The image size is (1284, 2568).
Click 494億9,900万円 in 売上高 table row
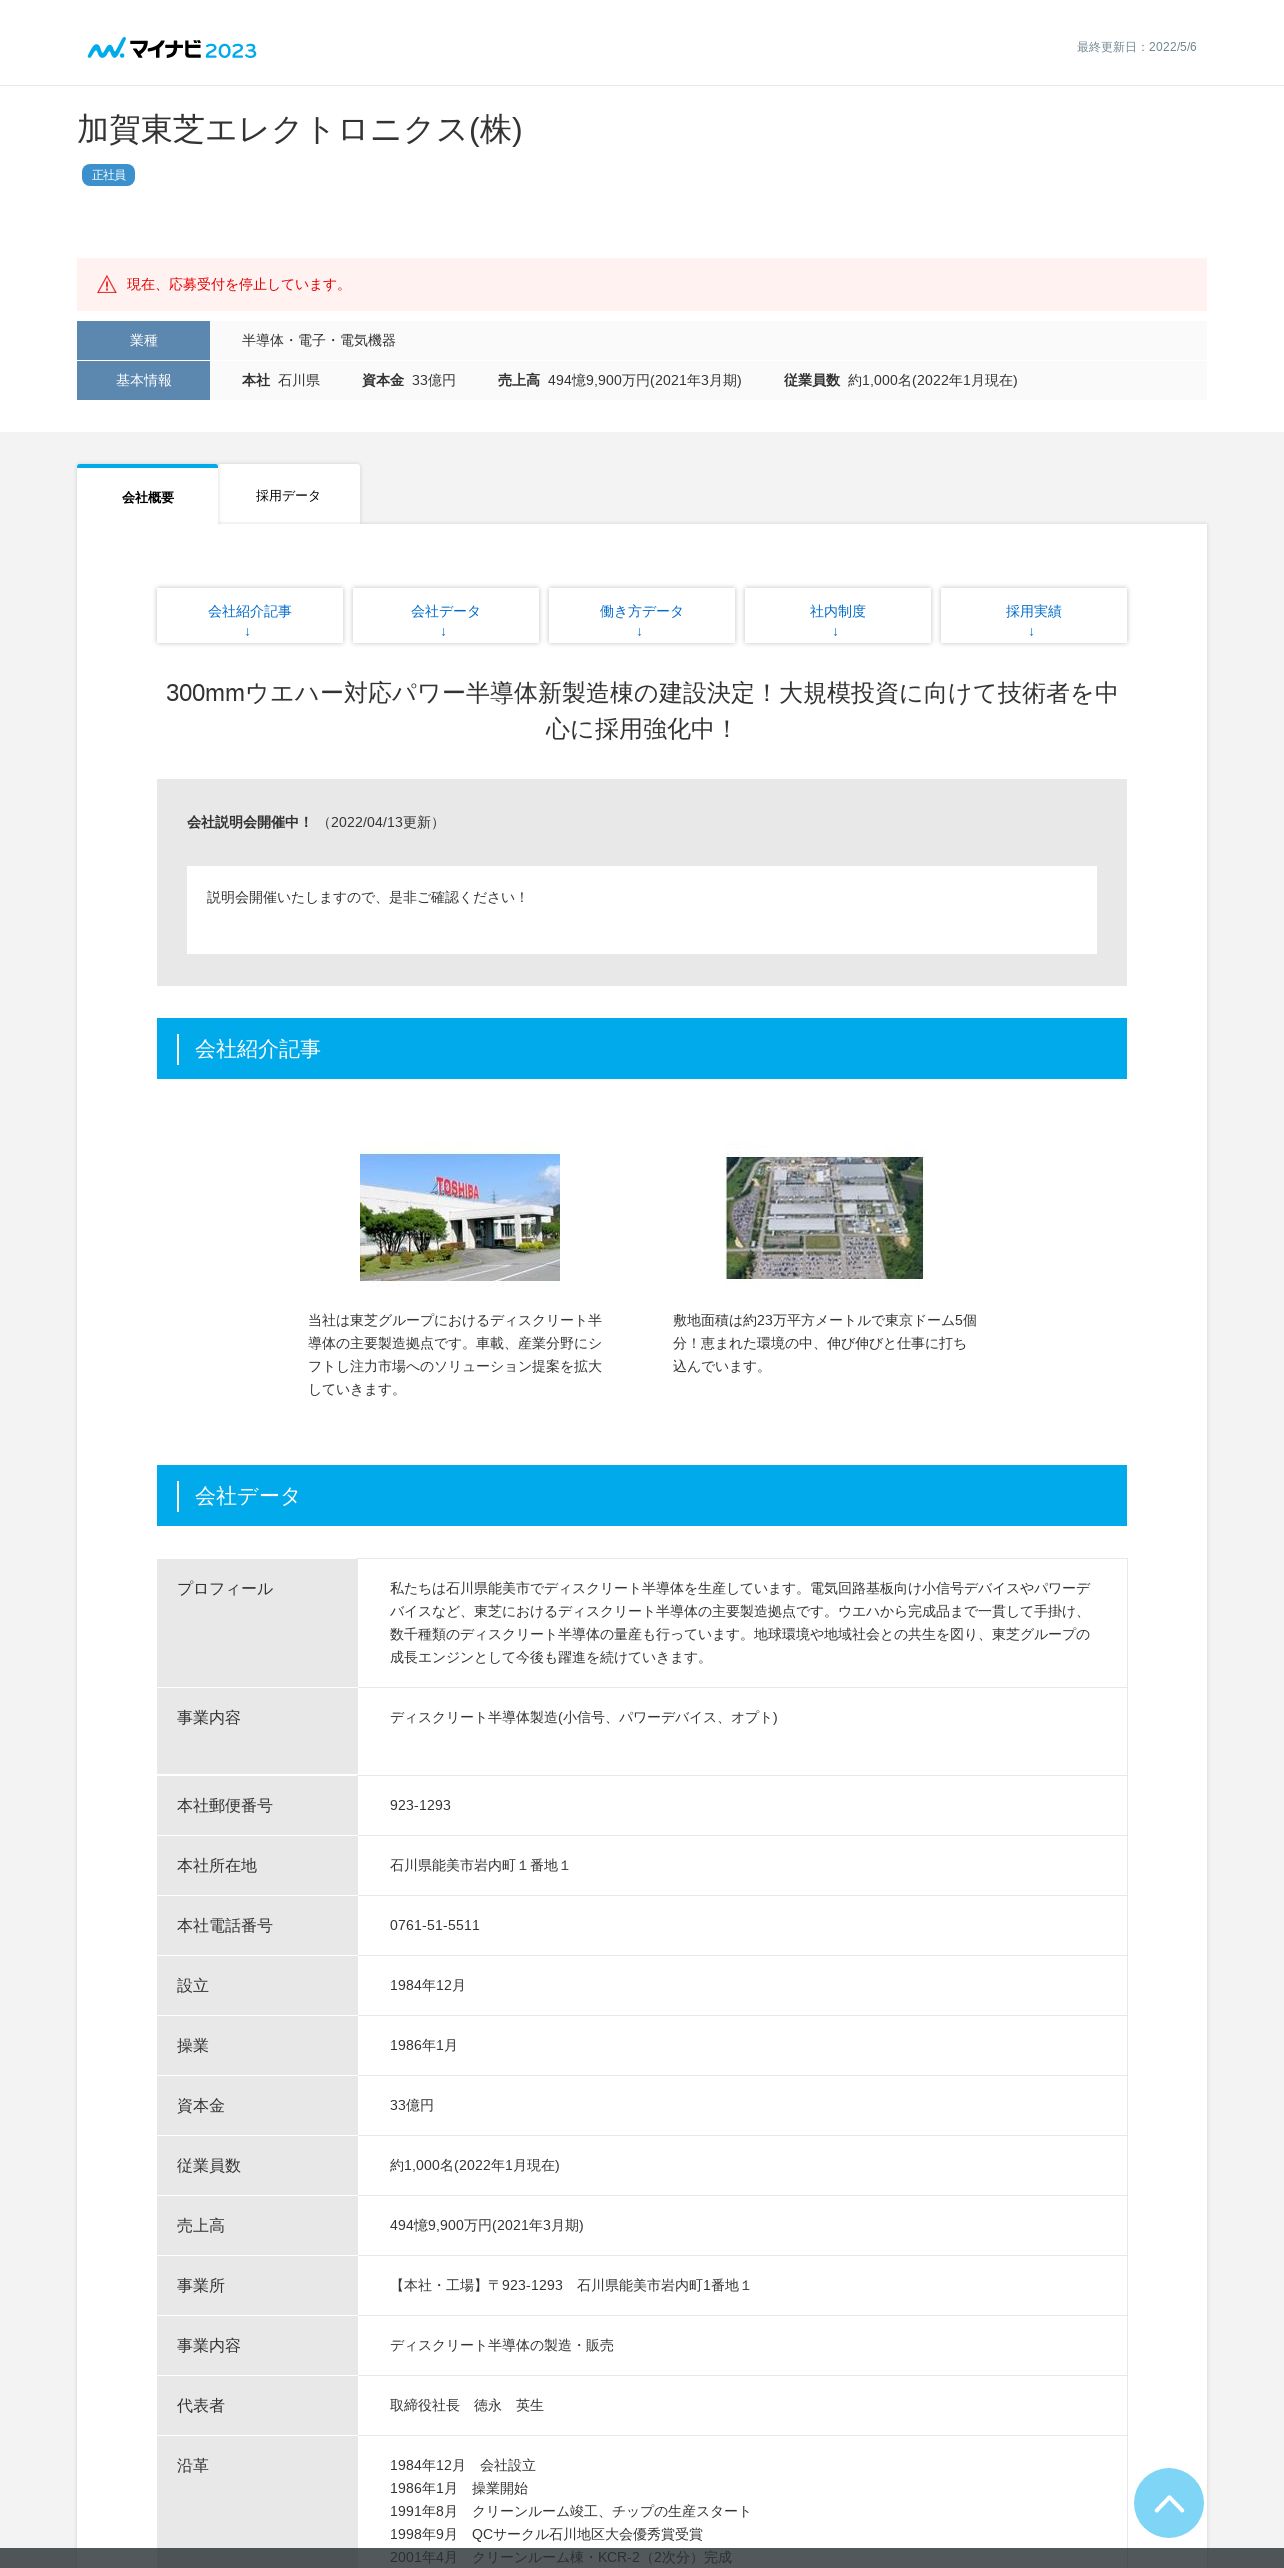coord(486,2225)
